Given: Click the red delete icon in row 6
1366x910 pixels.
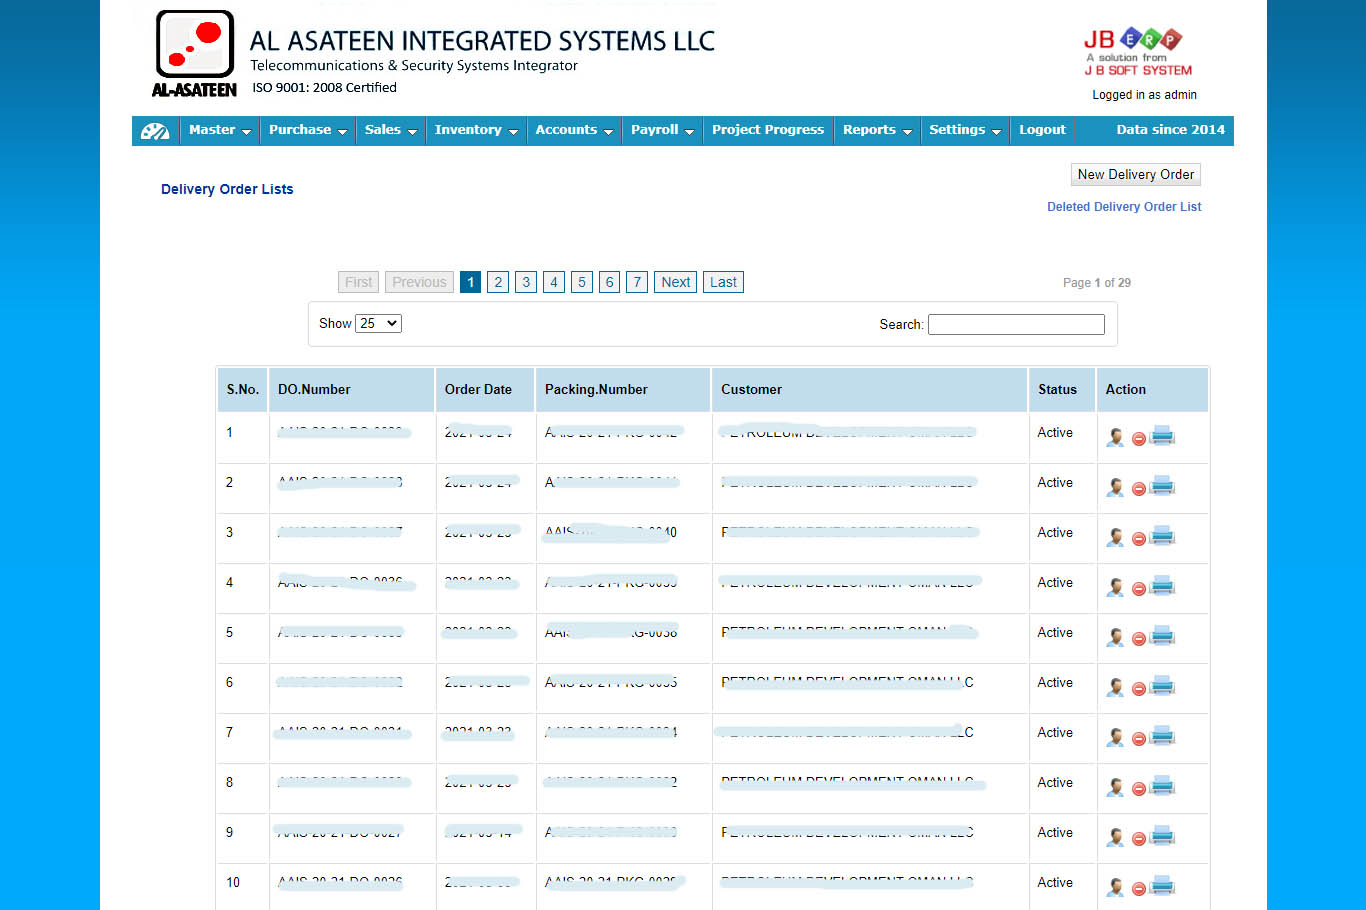Looking at the screenshot, I should click(1138, 689).
